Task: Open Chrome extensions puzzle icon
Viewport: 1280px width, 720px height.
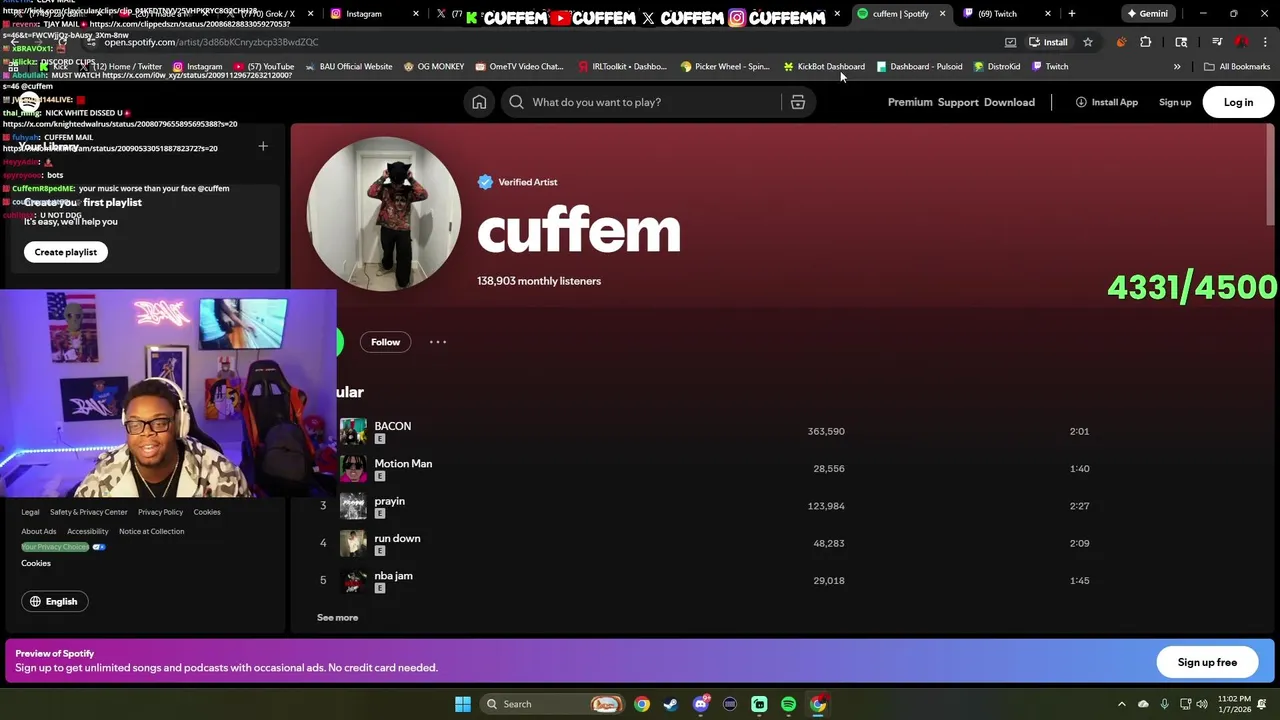Action: pos(1145,42)
